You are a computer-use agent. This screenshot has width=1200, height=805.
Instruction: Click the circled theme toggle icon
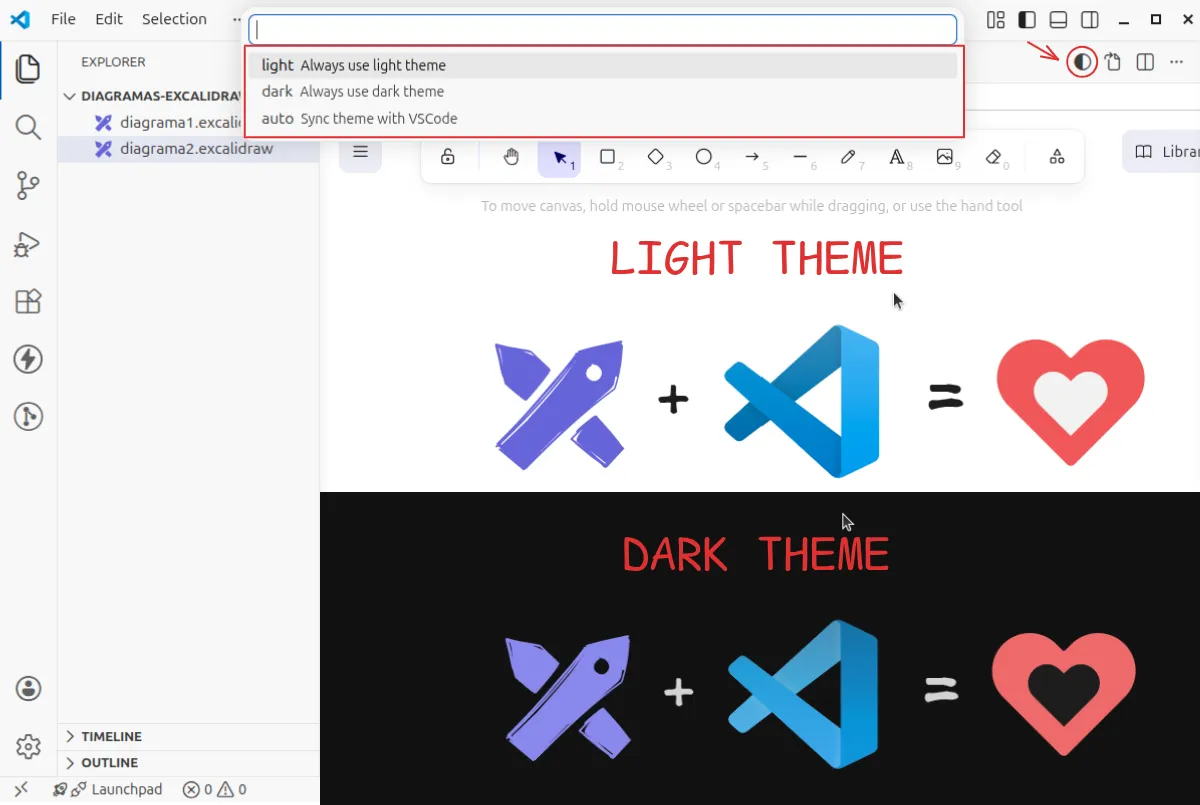[x=1081, y=62]
